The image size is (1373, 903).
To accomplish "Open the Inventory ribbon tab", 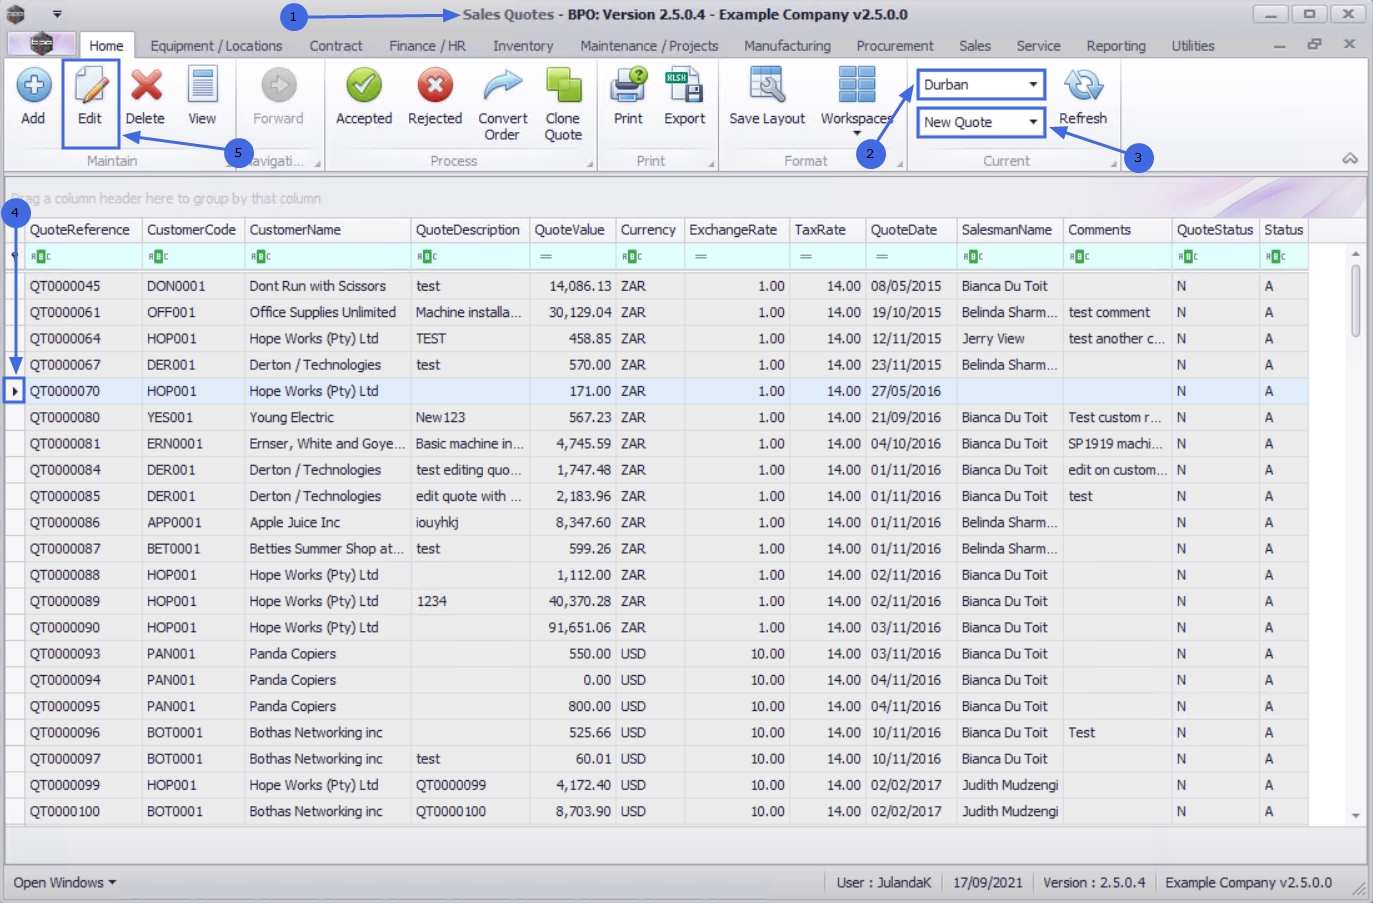I will pos(522,46).
